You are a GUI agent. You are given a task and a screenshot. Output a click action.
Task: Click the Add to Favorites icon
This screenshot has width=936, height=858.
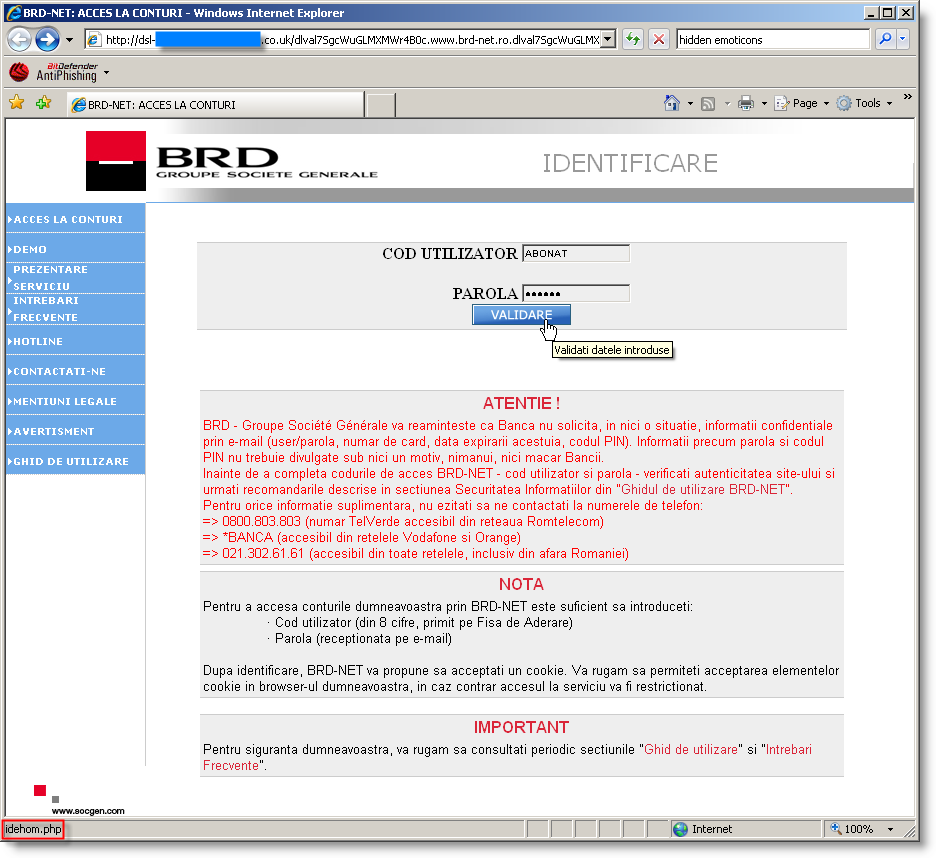coord(43,103)
